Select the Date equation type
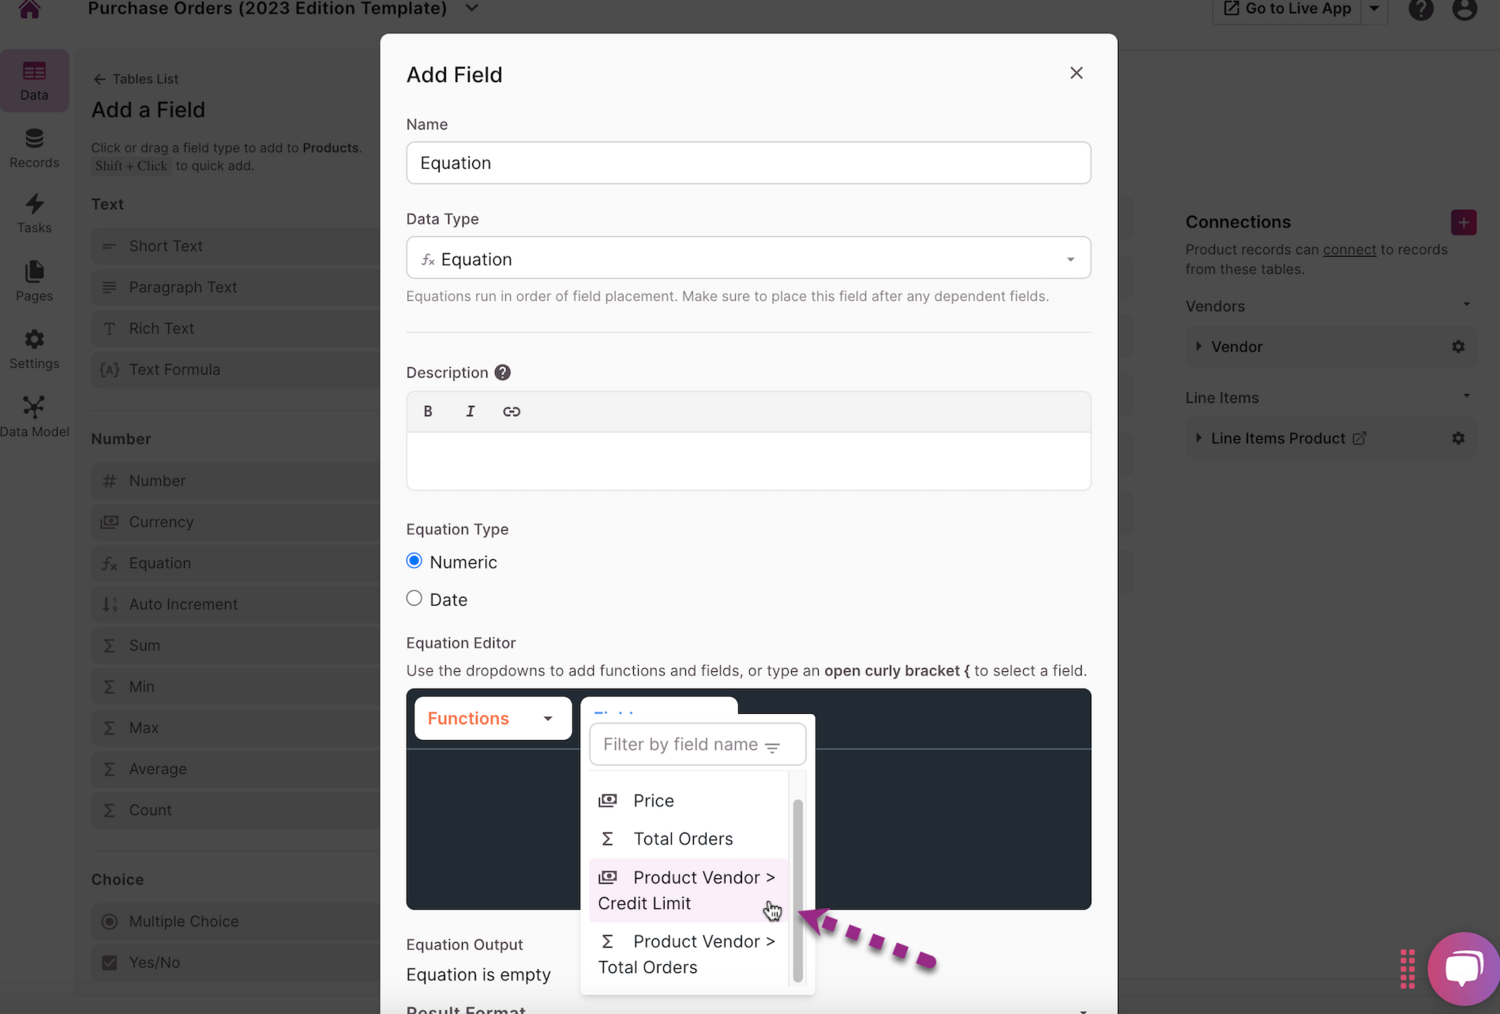This screenshot has width=1500, height=1014. [414, 598]
